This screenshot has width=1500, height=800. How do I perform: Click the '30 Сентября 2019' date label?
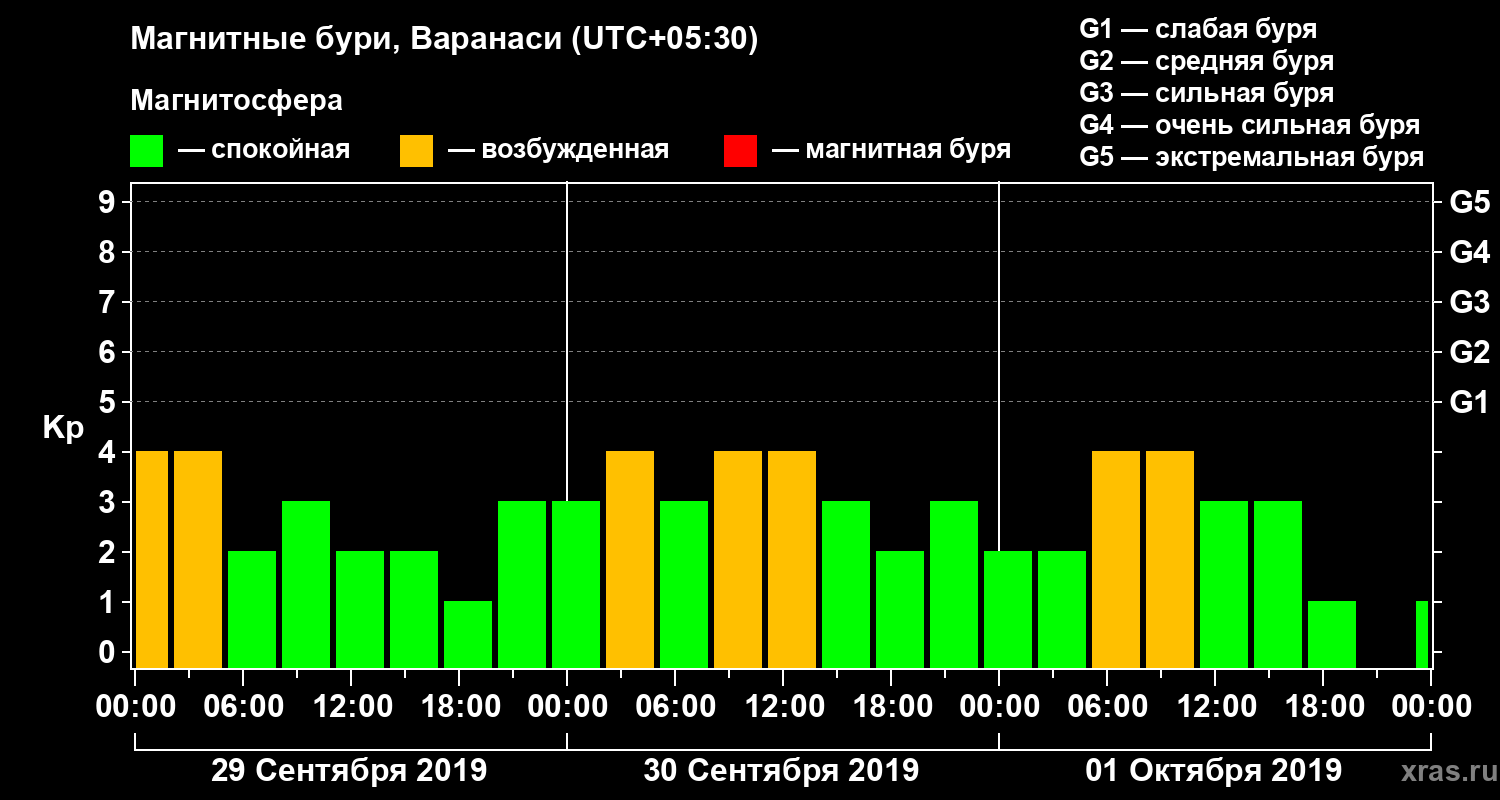[x=781, y=771]
